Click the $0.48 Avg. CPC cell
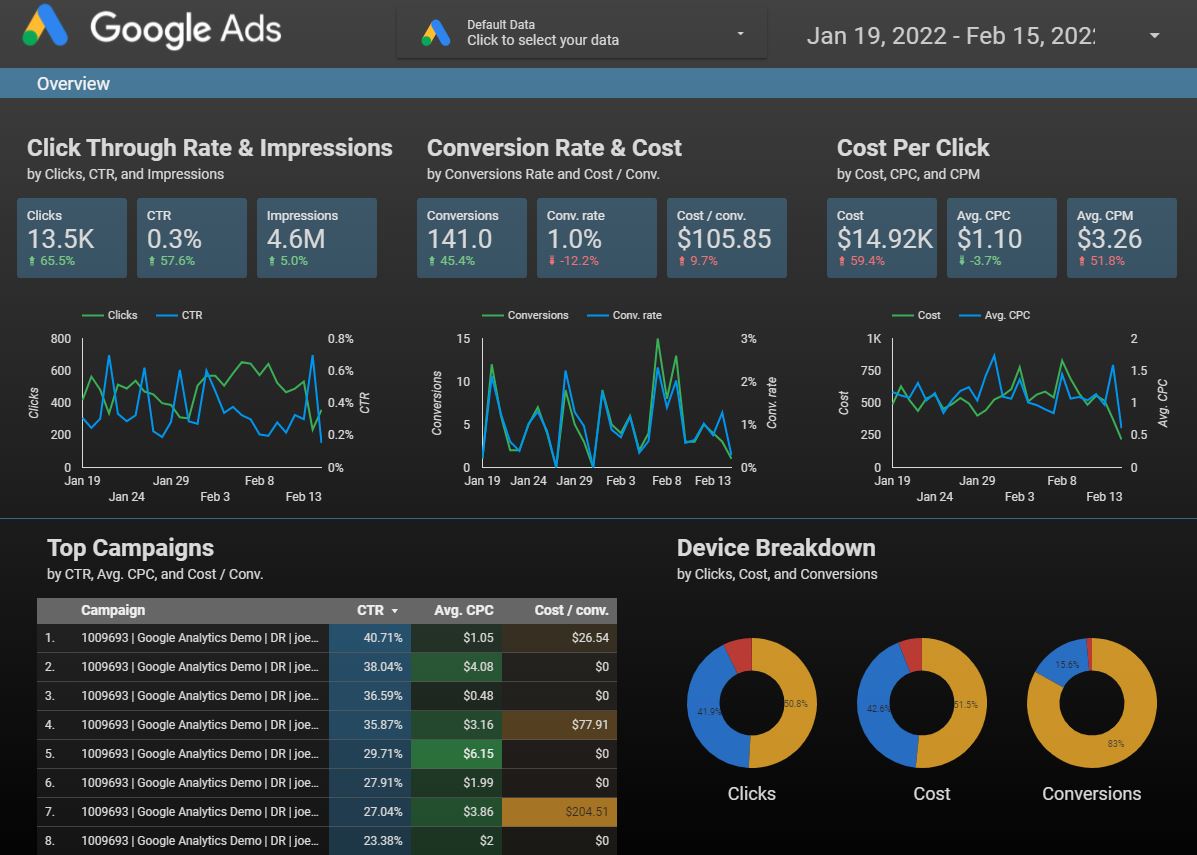 coord(457,695)
